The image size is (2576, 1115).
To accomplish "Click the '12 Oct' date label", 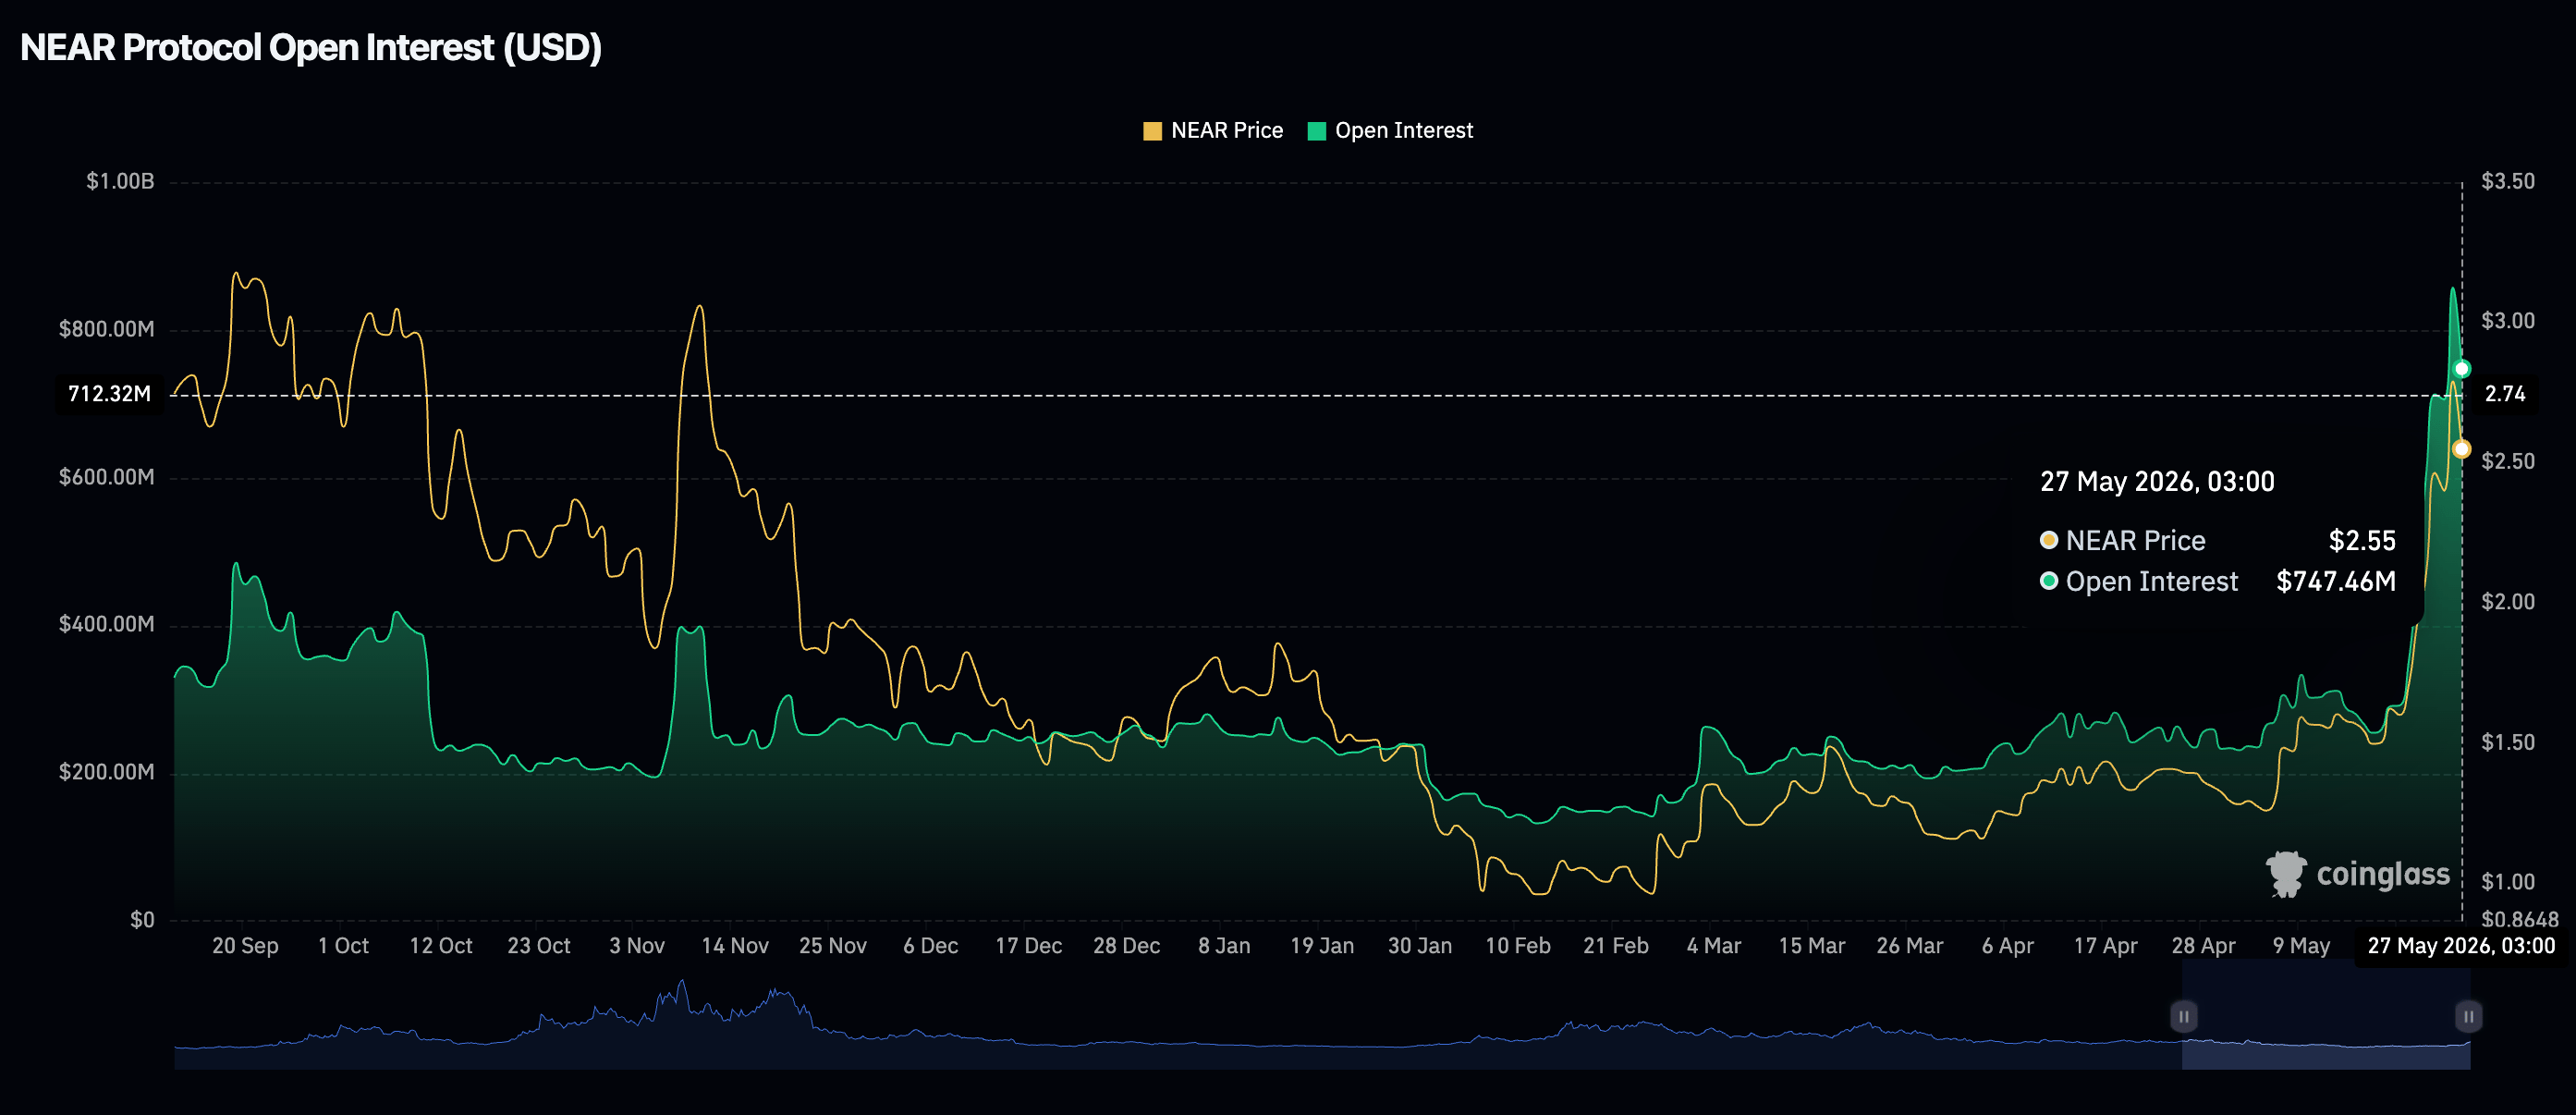I will (441, 946).
